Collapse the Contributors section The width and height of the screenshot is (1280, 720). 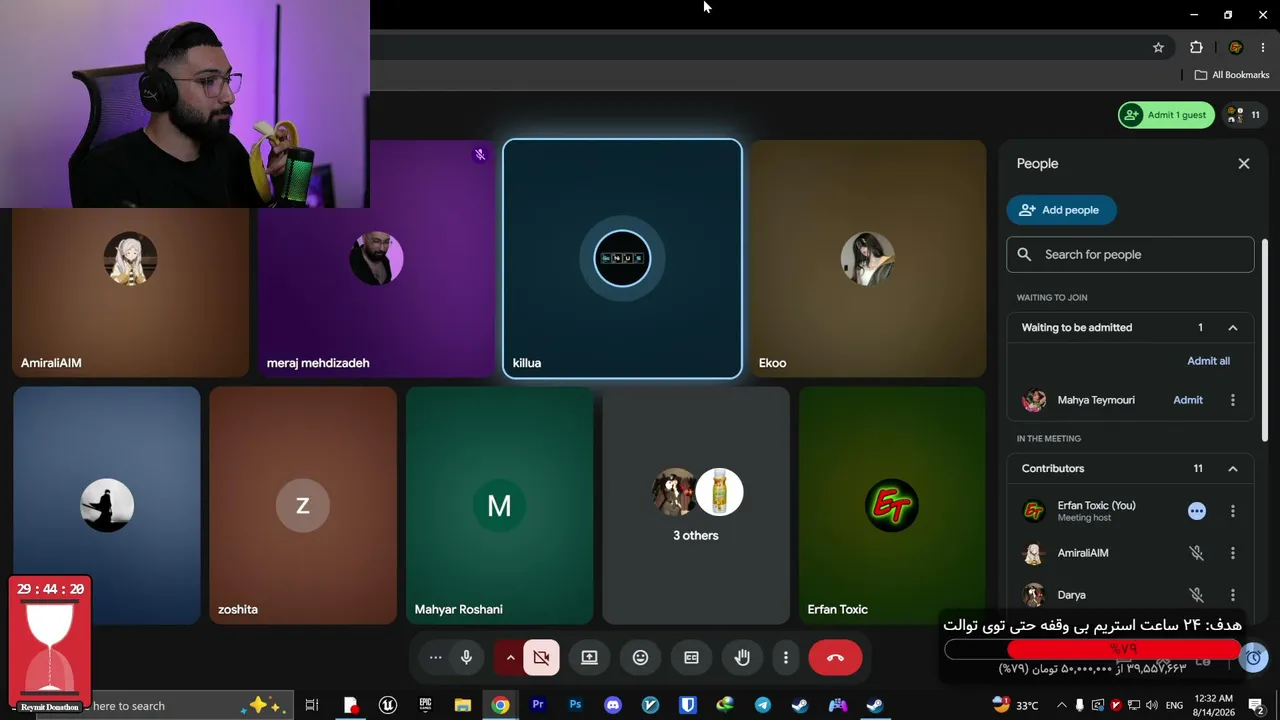tap(1233, 469)
